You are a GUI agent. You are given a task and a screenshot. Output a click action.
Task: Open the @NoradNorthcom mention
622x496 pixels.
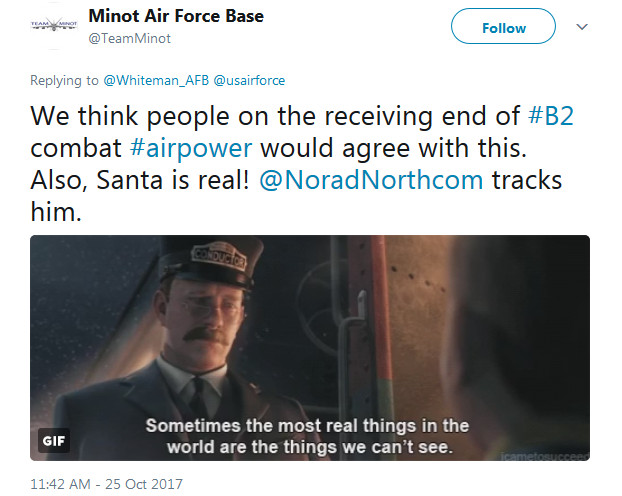click(x=416, y=181)
